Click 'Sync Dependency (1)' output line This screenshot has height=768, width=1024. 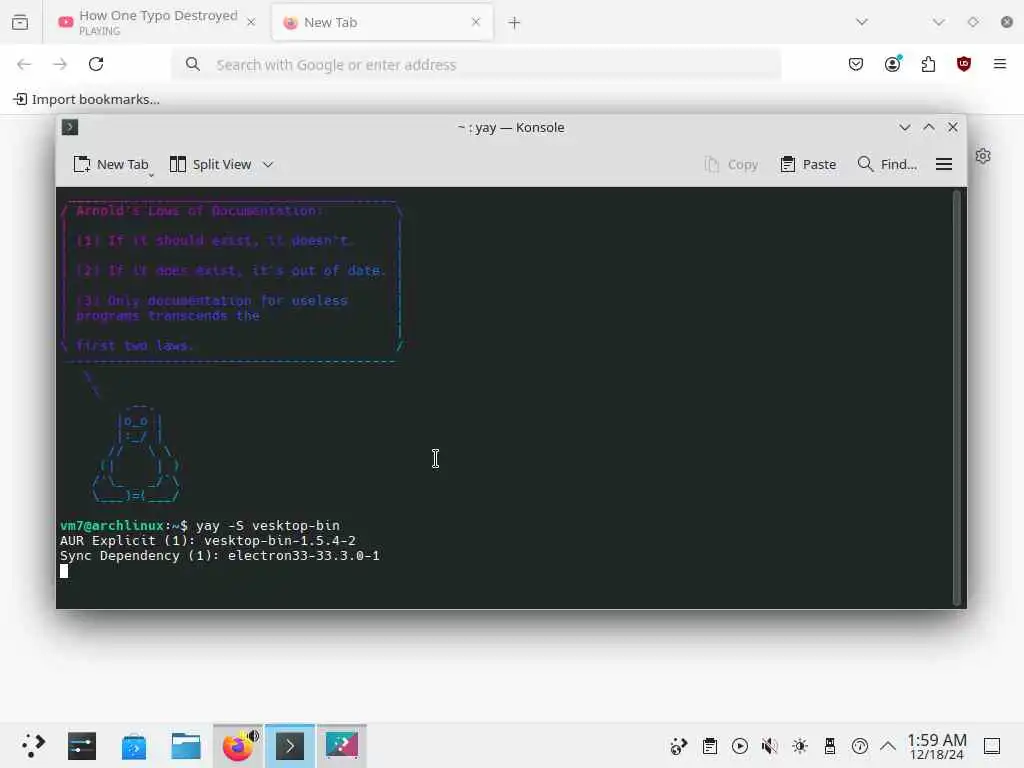[x=219, y=556]
